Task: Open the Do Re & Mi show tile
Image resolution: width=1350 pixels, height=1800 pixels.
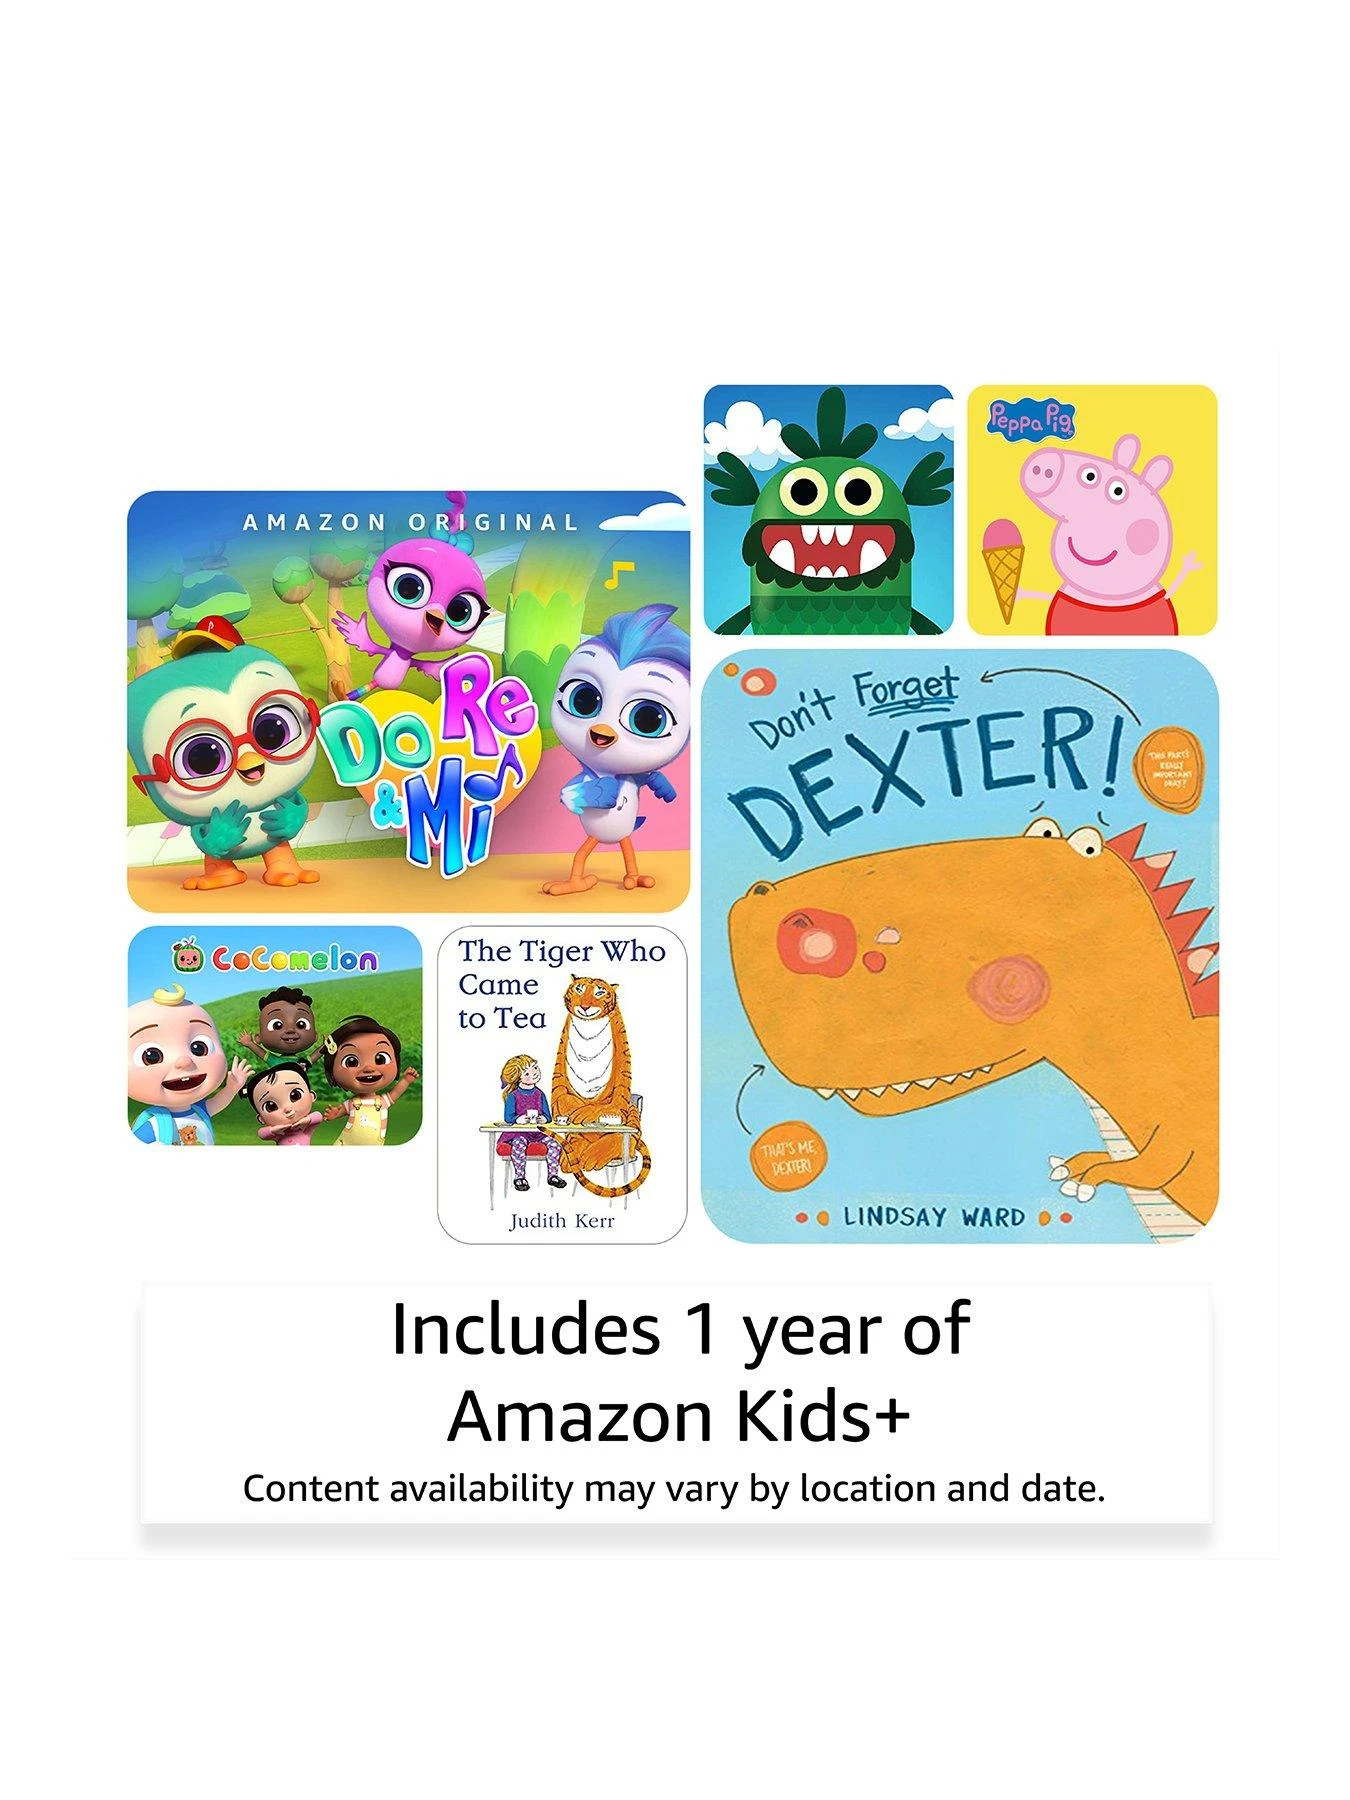Action: tap(408, 701)
